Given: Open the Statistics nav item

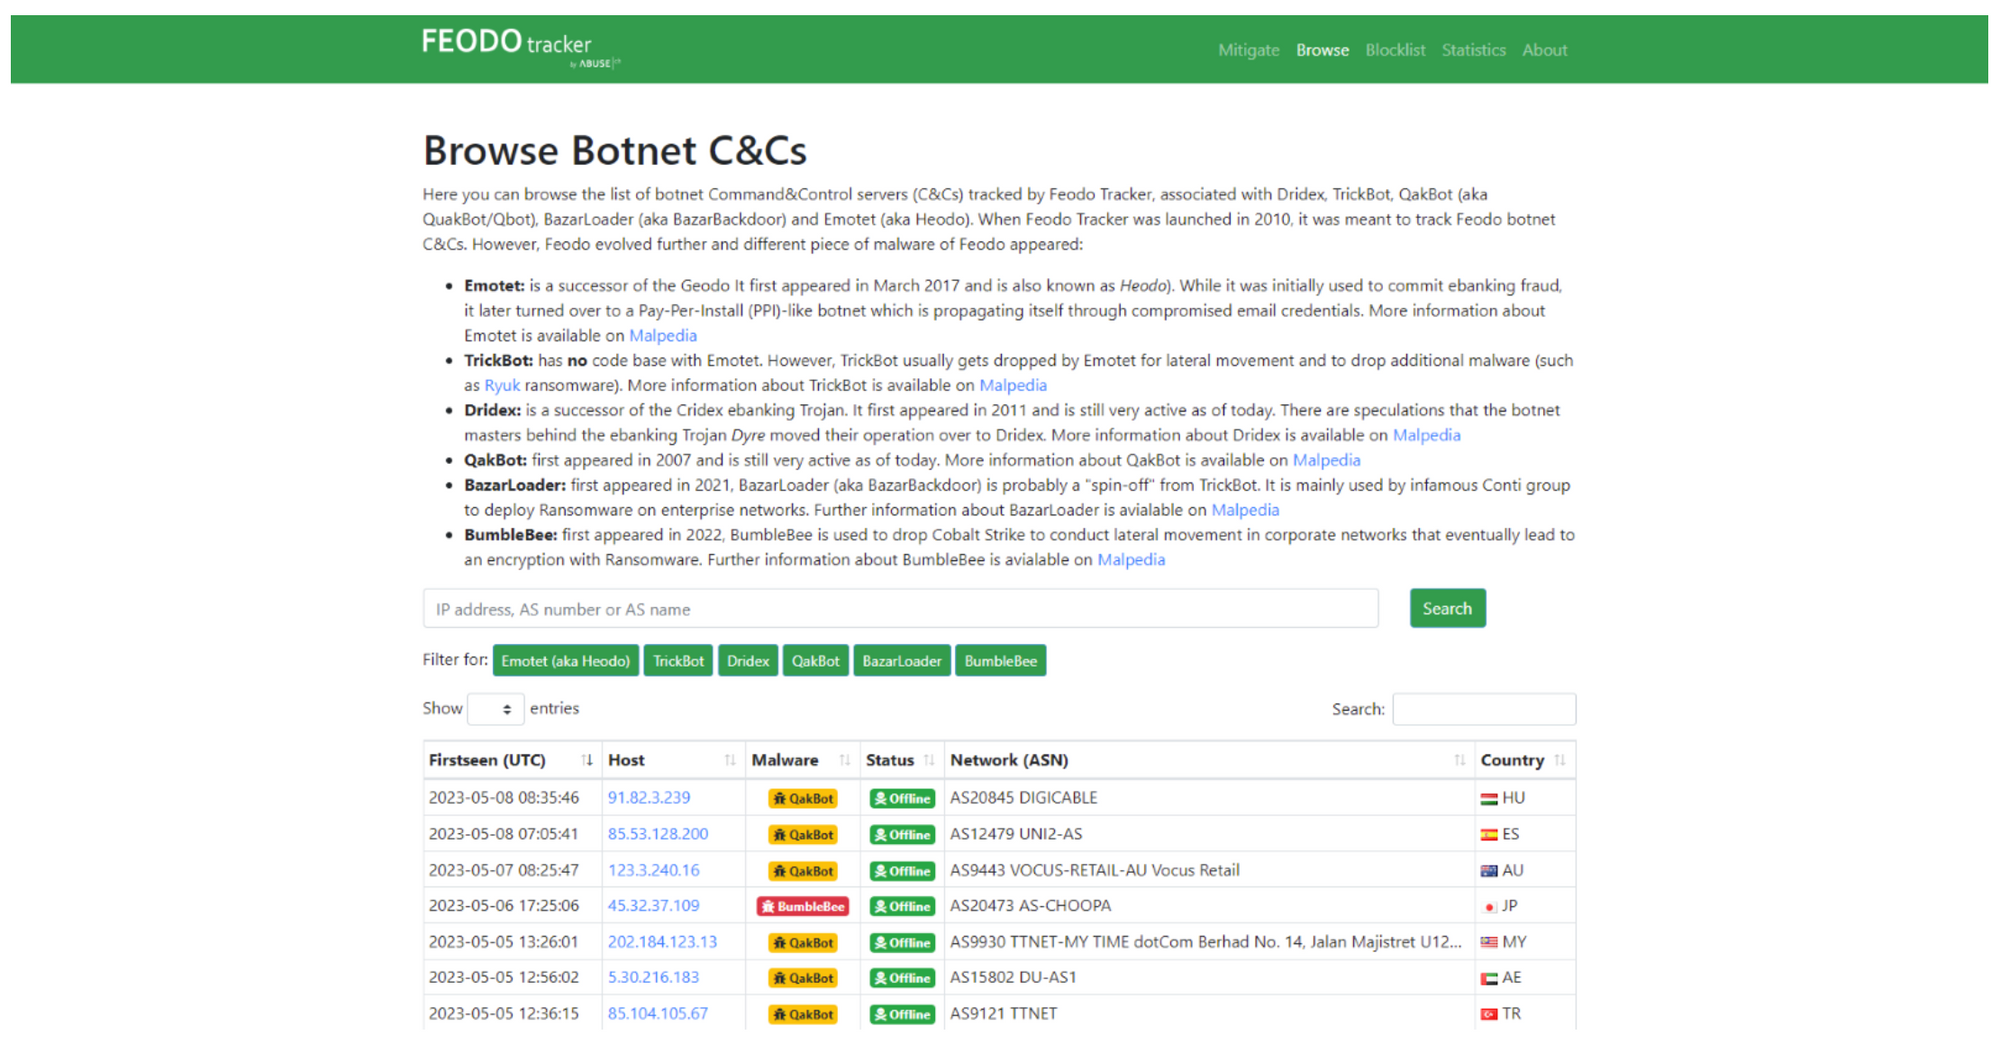Looking at the screenshot, I should tap(1473, 50).
